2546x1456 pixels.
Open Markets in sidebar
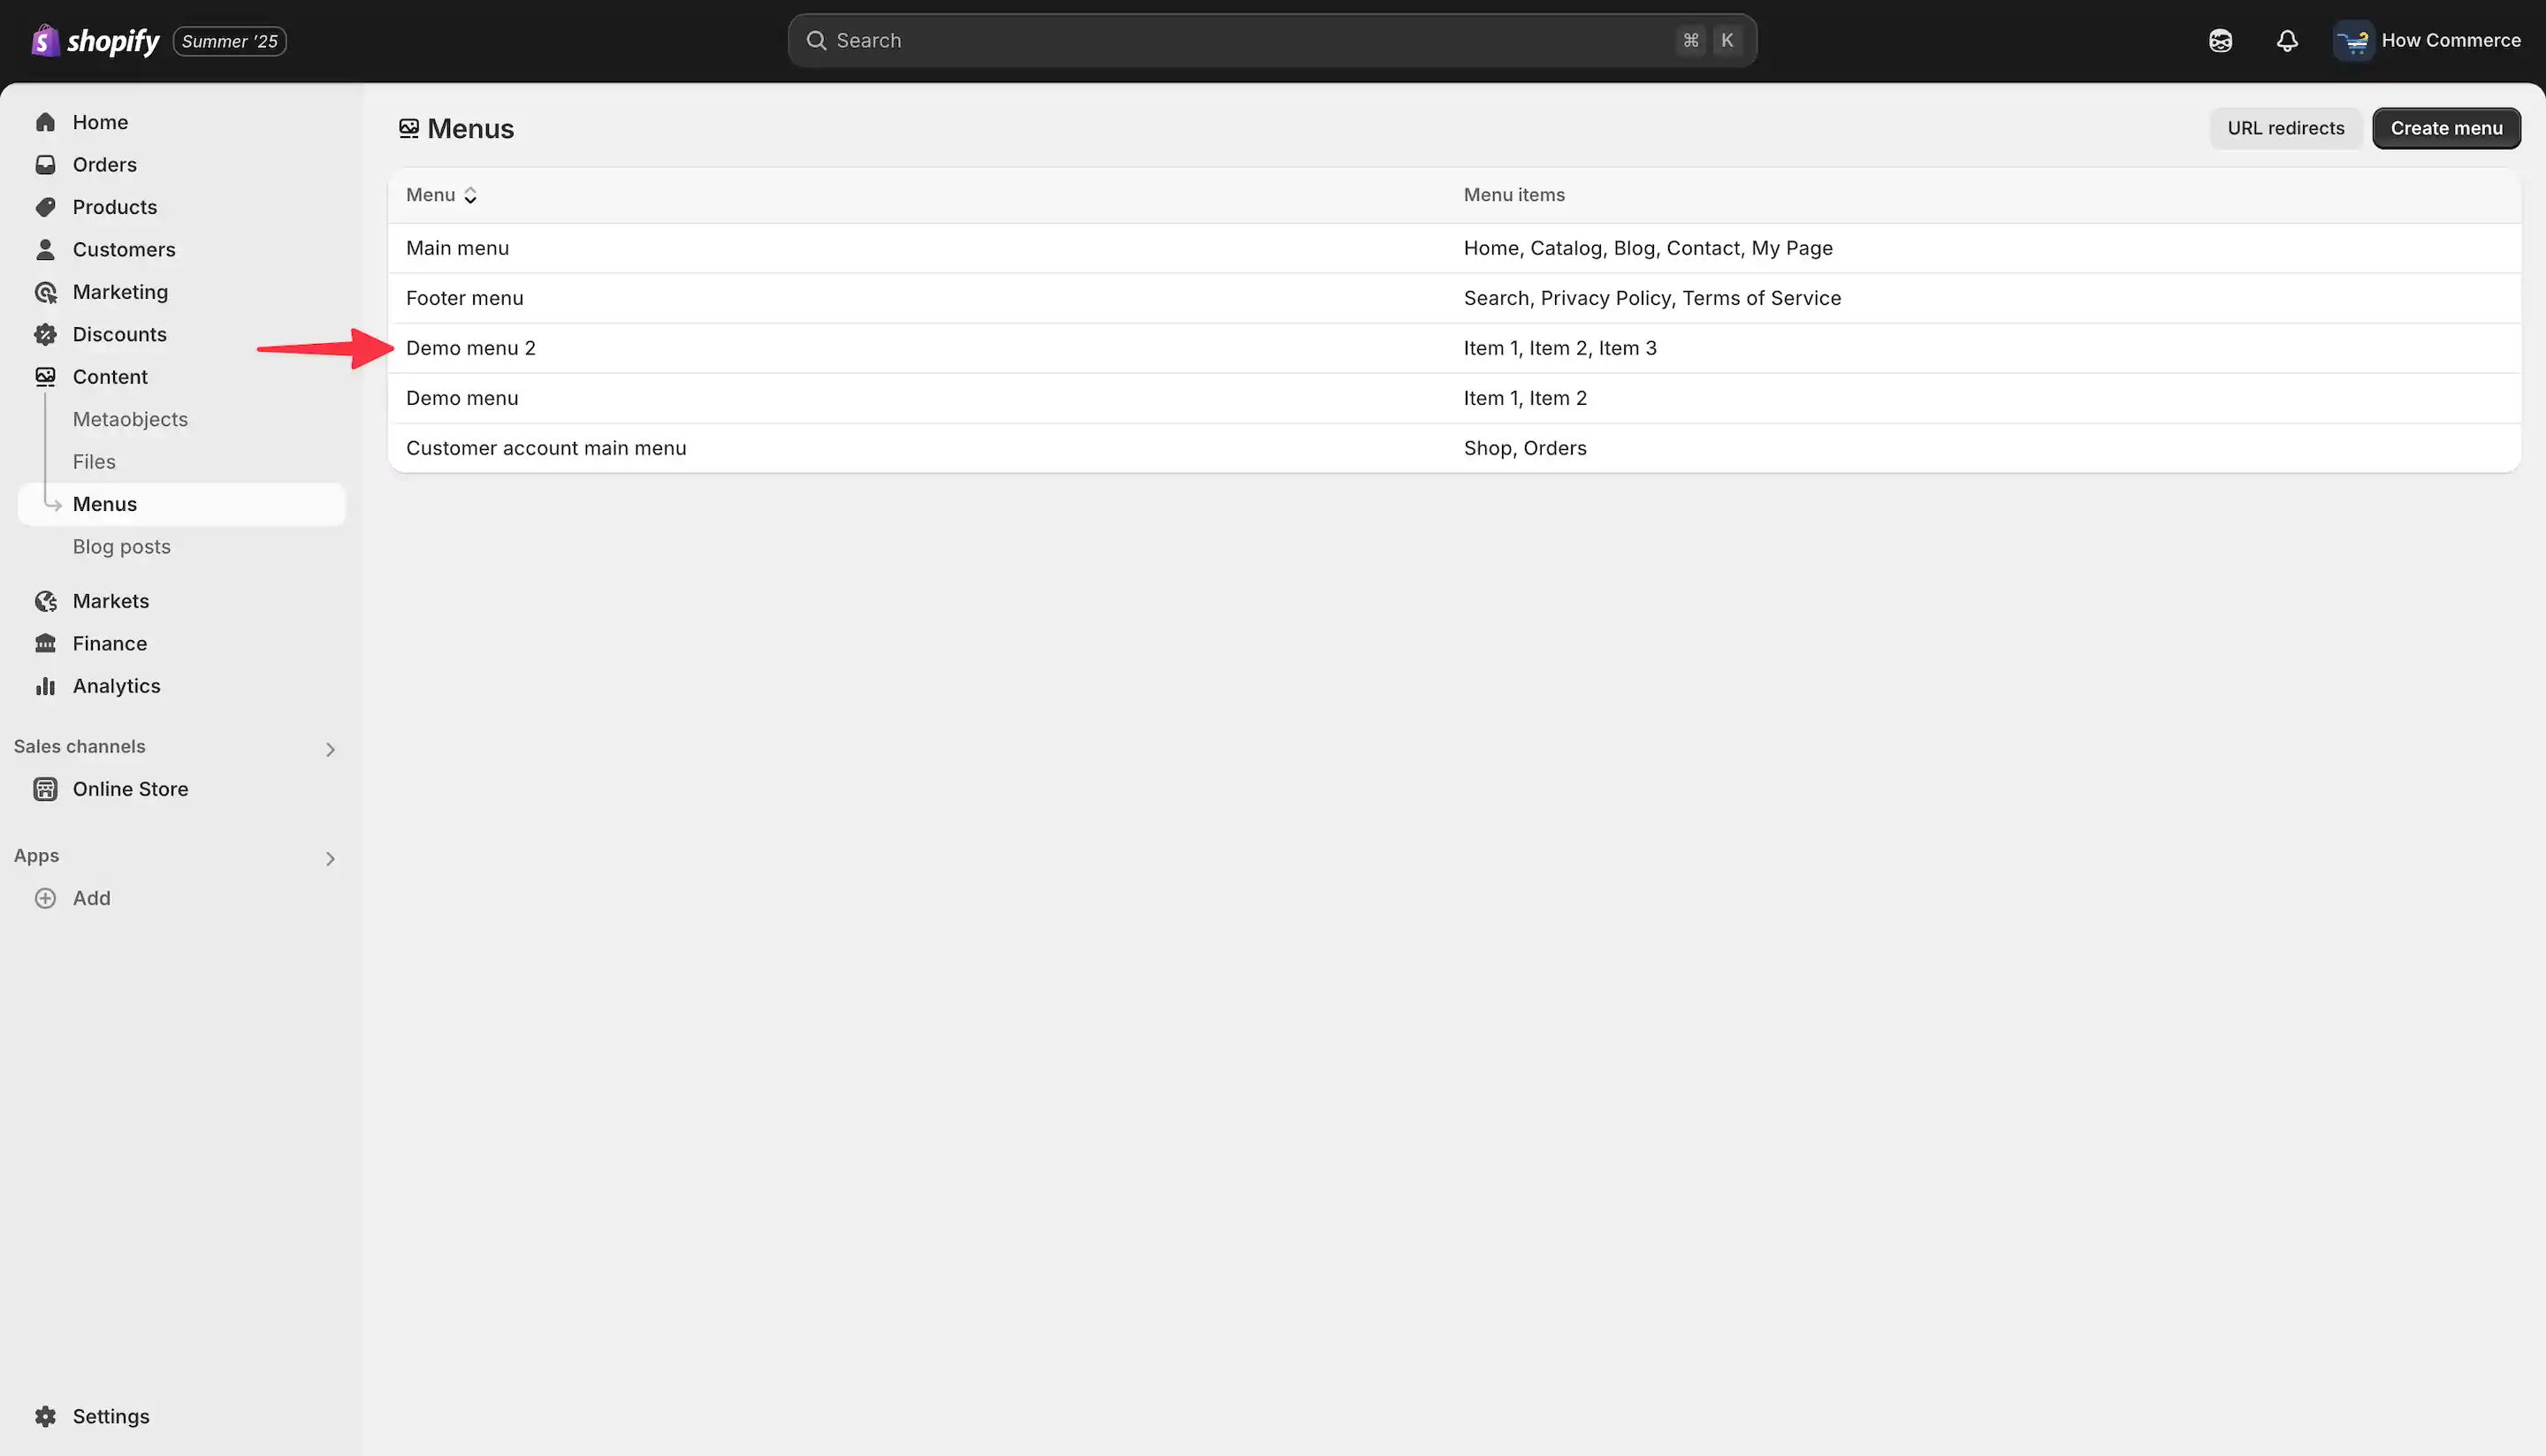coord(182,601)
